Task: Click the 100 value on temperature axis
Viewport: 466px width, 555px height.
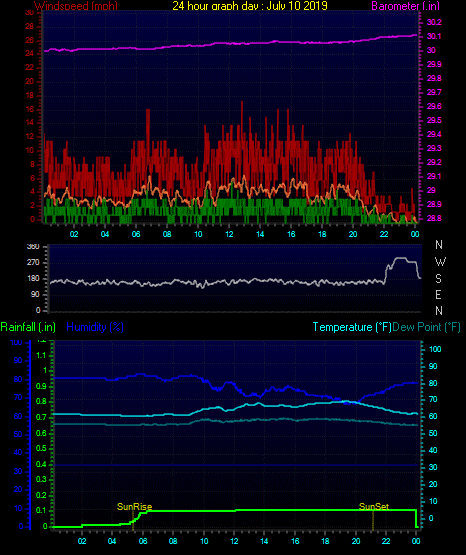Action: click(435, 349)
